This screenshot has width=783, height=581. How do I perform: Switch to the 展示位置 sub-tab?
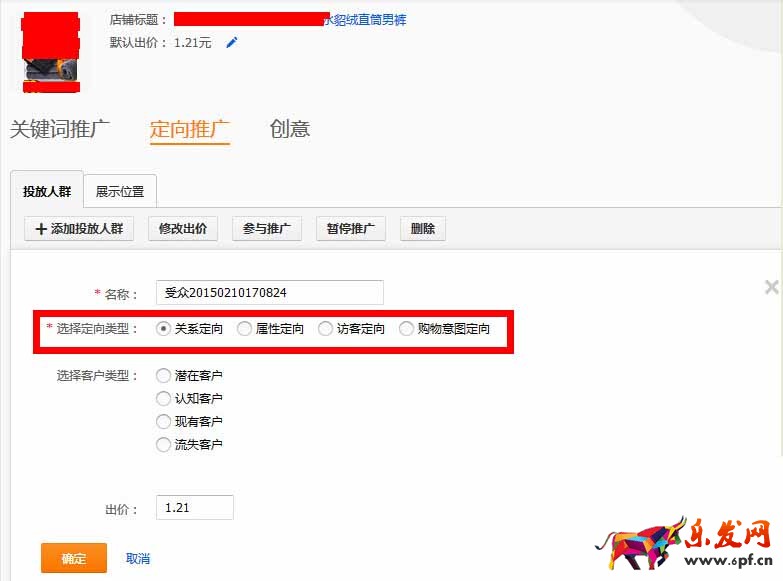(120, 191)
